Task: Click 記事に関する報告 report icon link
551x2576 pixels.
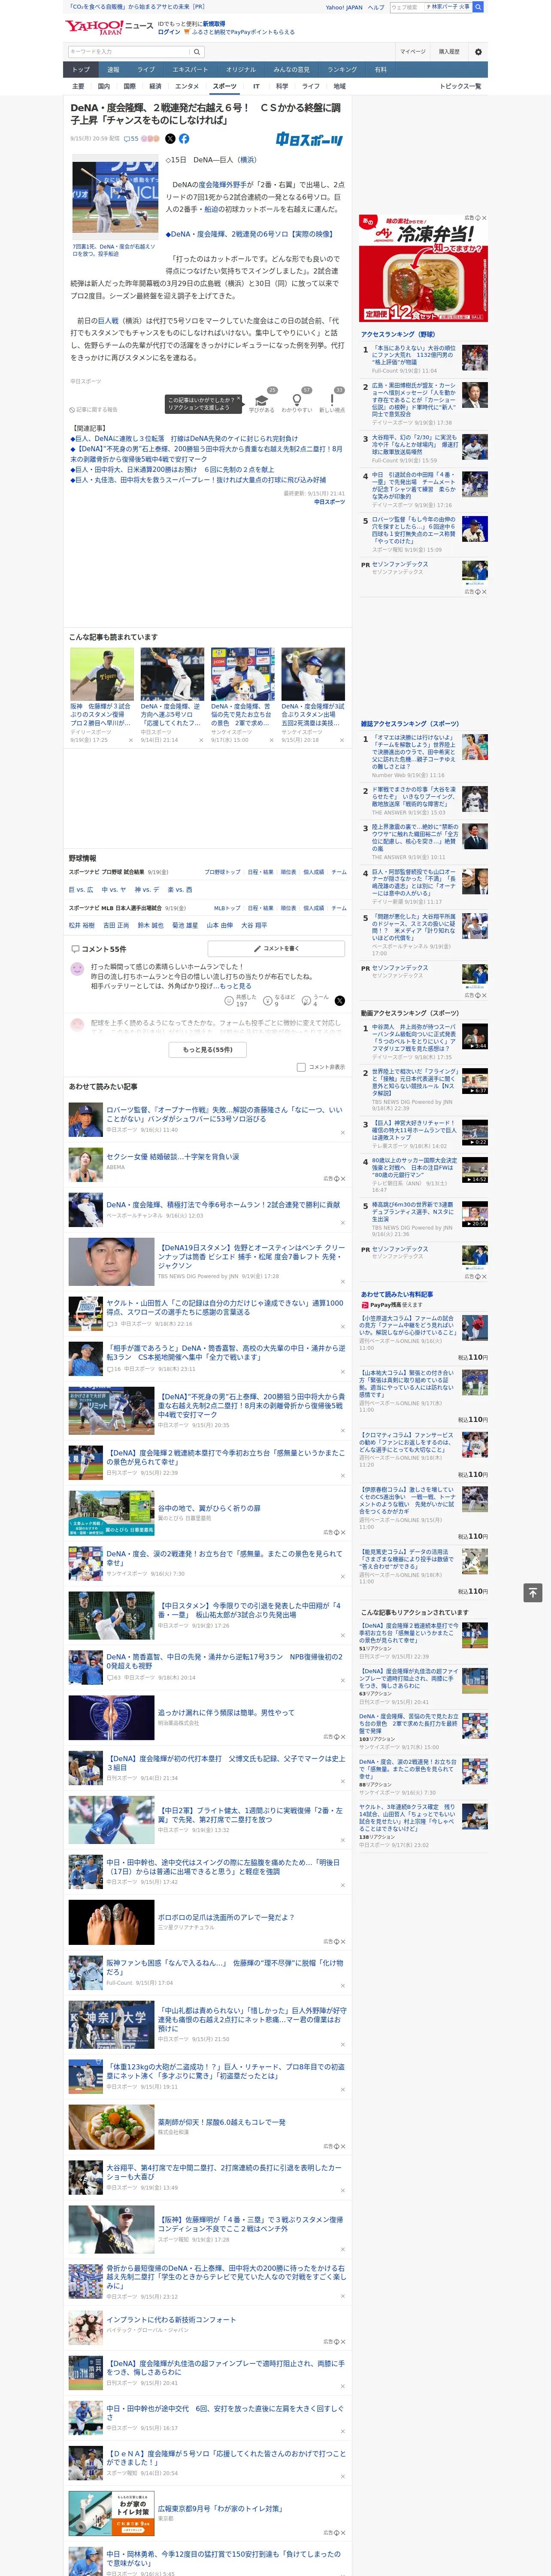Action: 94,410
